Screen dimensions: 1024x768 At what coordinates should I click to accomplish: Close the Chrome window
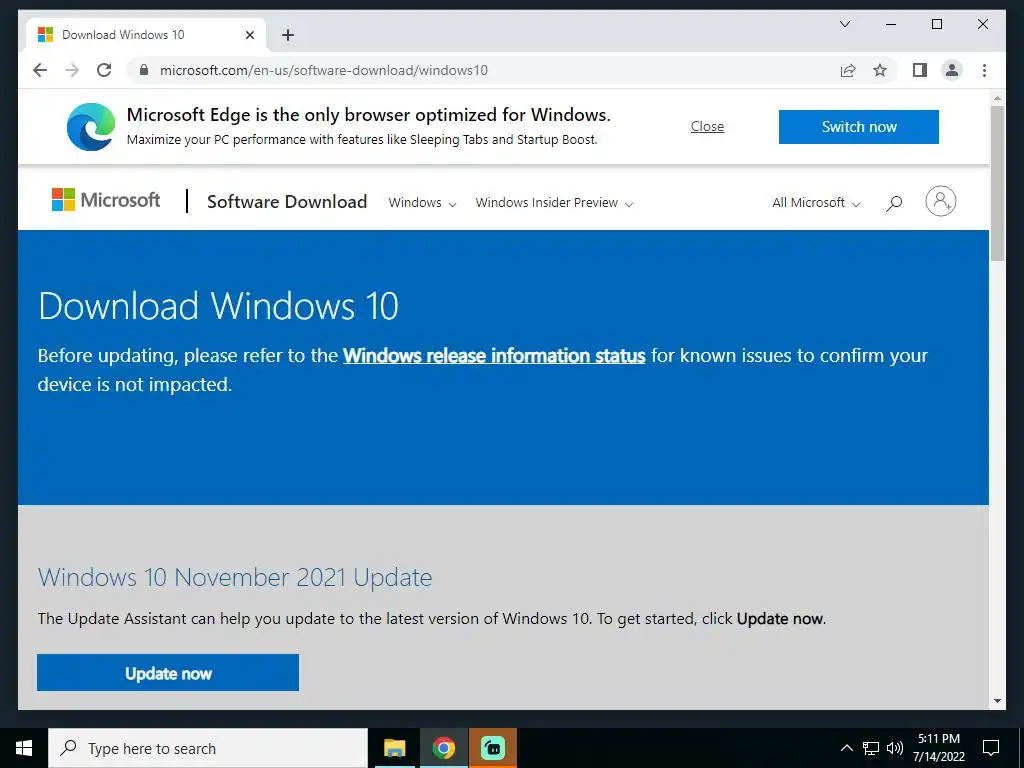(x=982, y=24)
